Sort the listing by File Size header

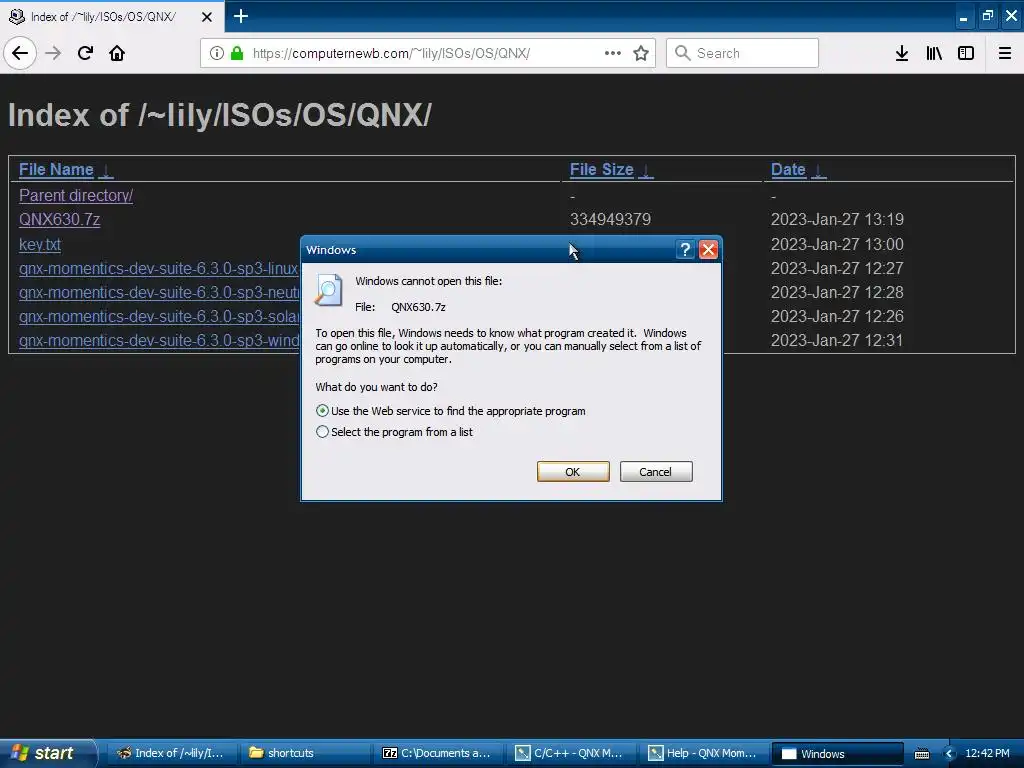[x=601, y=170]
